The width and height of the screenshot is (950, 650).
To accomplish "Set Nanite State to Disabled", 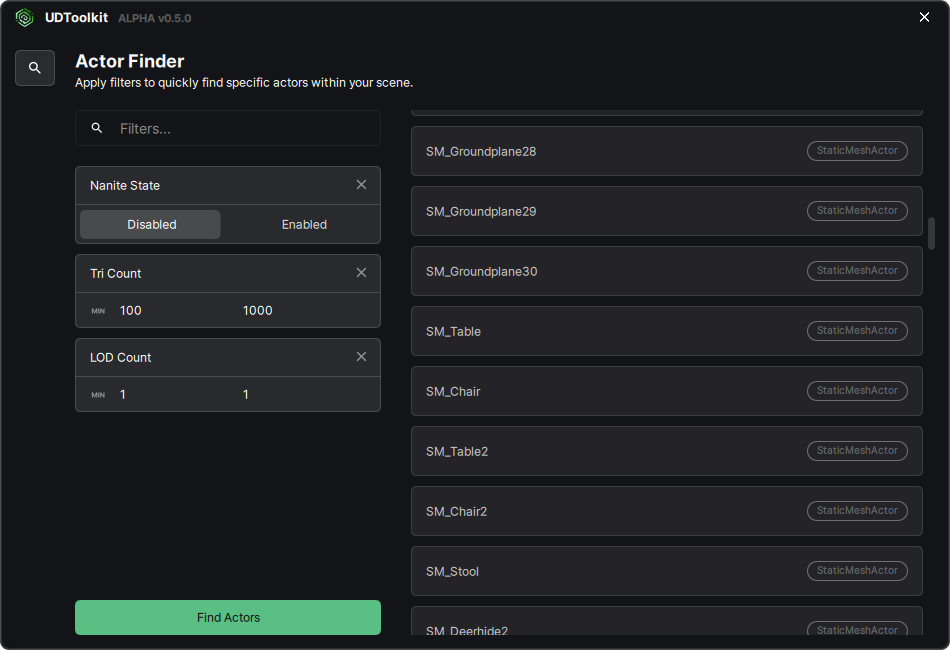I will [150, 224].
